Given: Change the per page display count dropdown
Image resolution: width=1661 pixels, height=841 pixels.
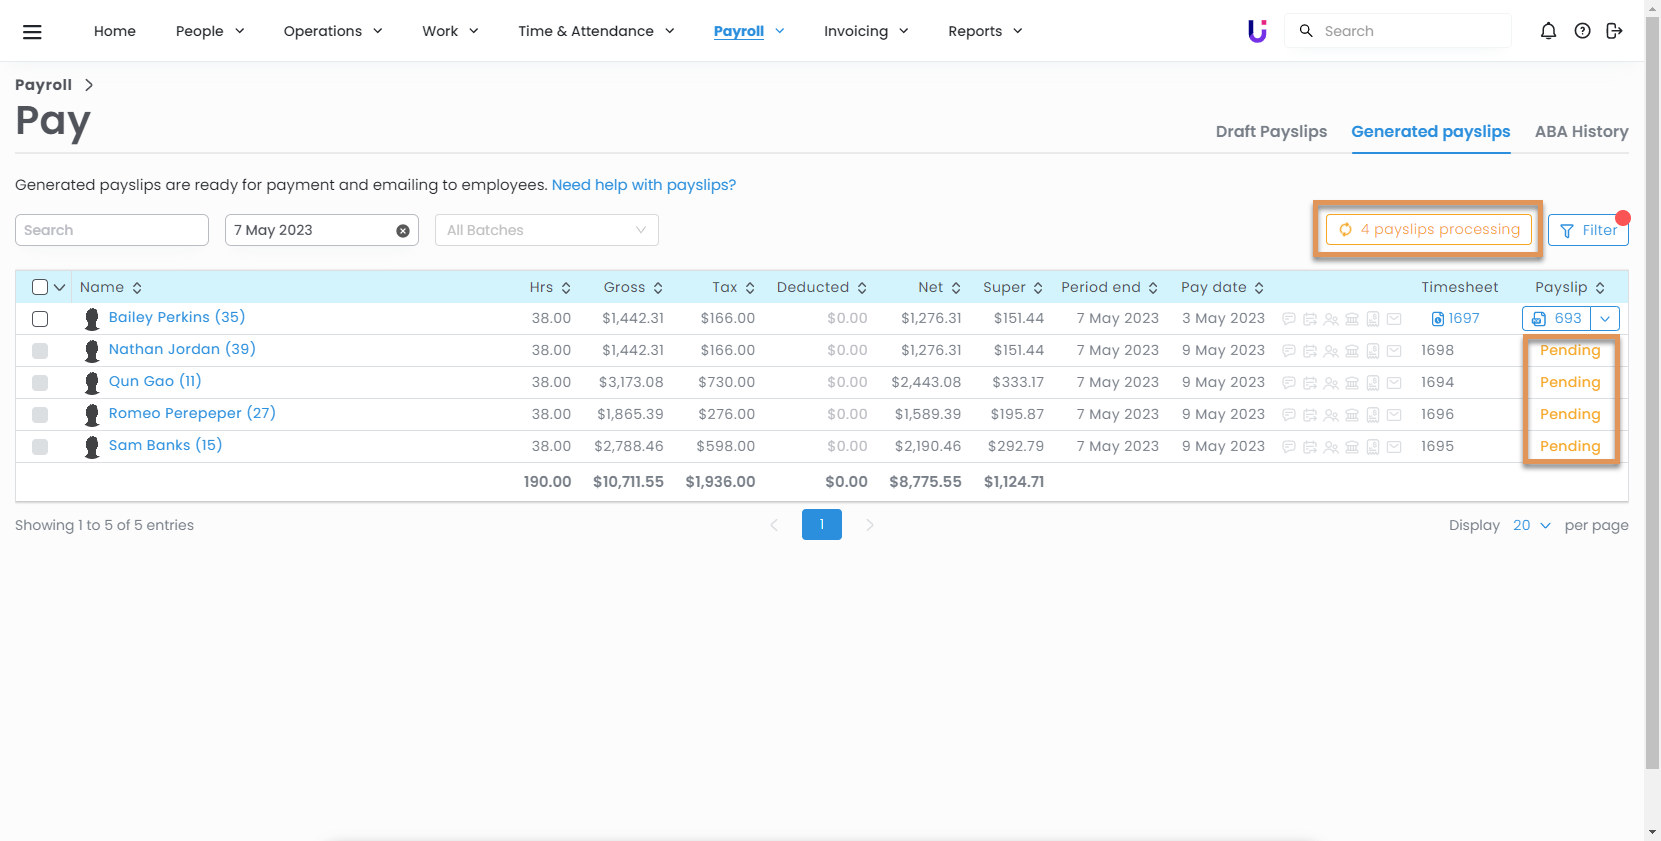Looking at the screenshot, I should coord(1531,525).
